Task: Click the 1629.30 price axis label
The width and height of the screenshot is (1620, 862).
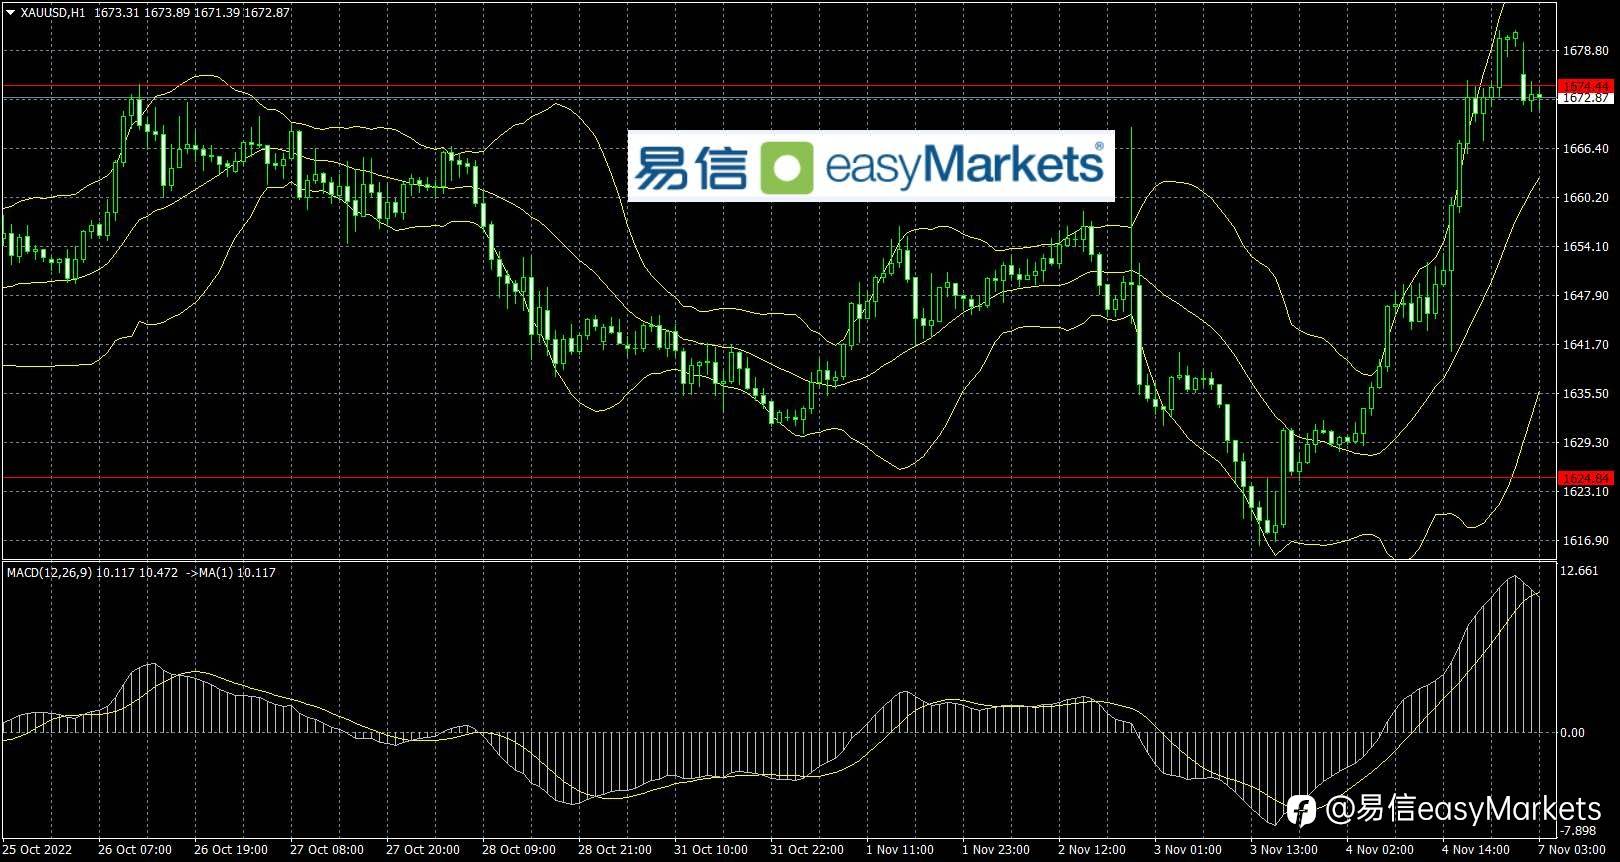Action: (1585, 443)
